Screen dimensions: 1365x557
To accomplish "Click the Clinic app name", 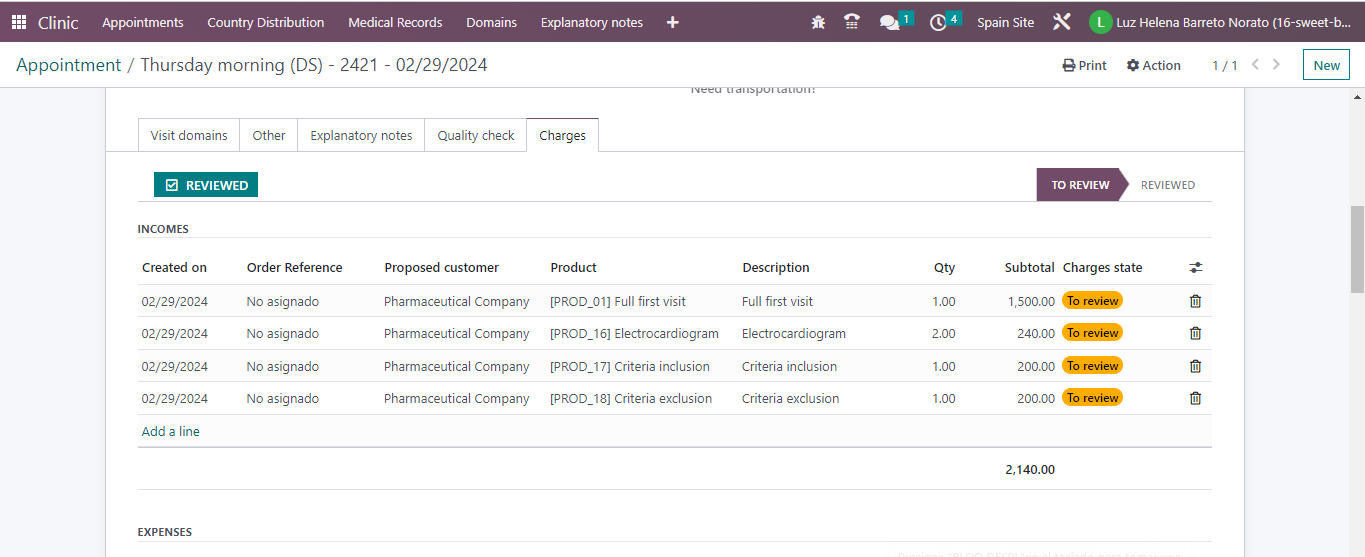I will pos(58,22).
